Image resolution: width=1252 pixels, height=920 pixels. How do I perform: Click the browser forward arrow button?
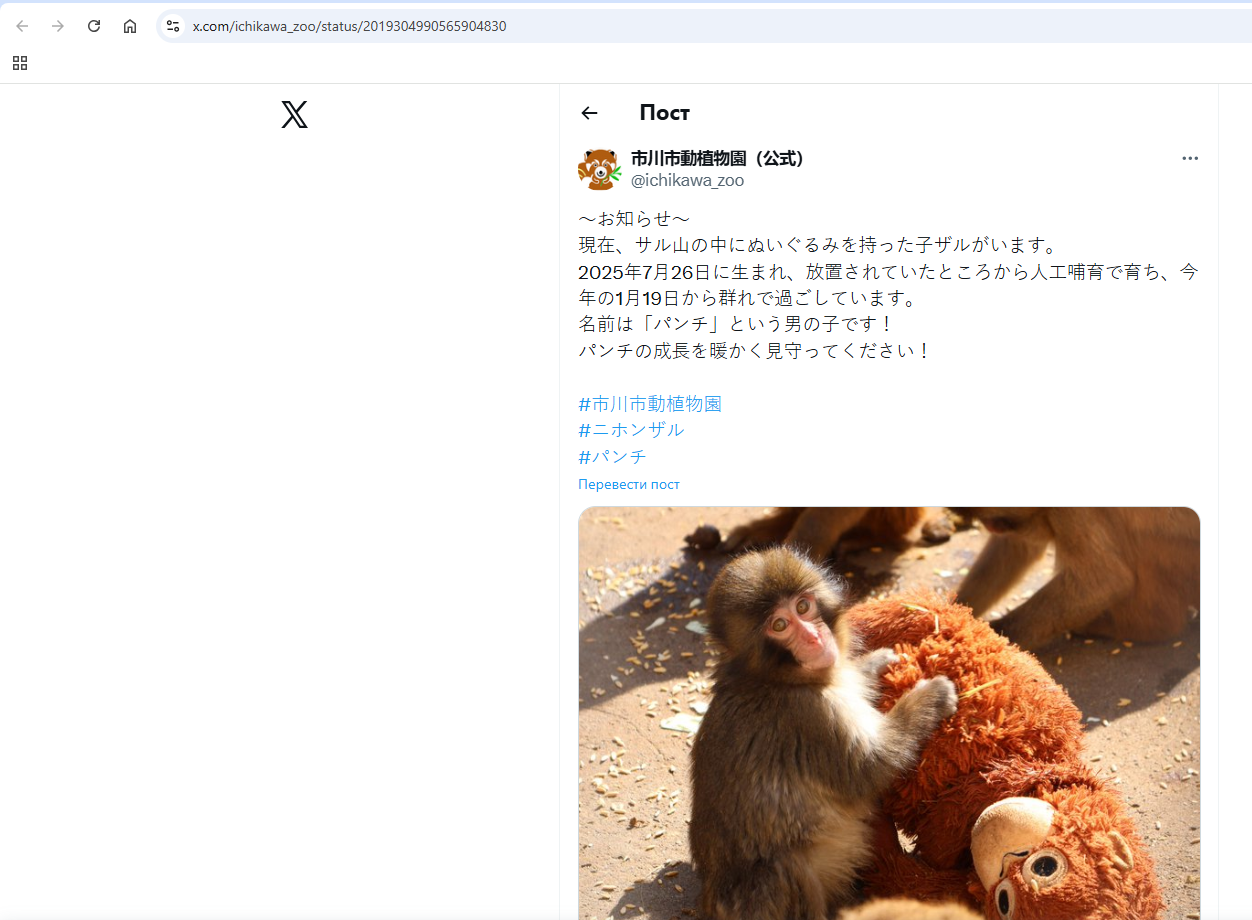tap(58, 26)
